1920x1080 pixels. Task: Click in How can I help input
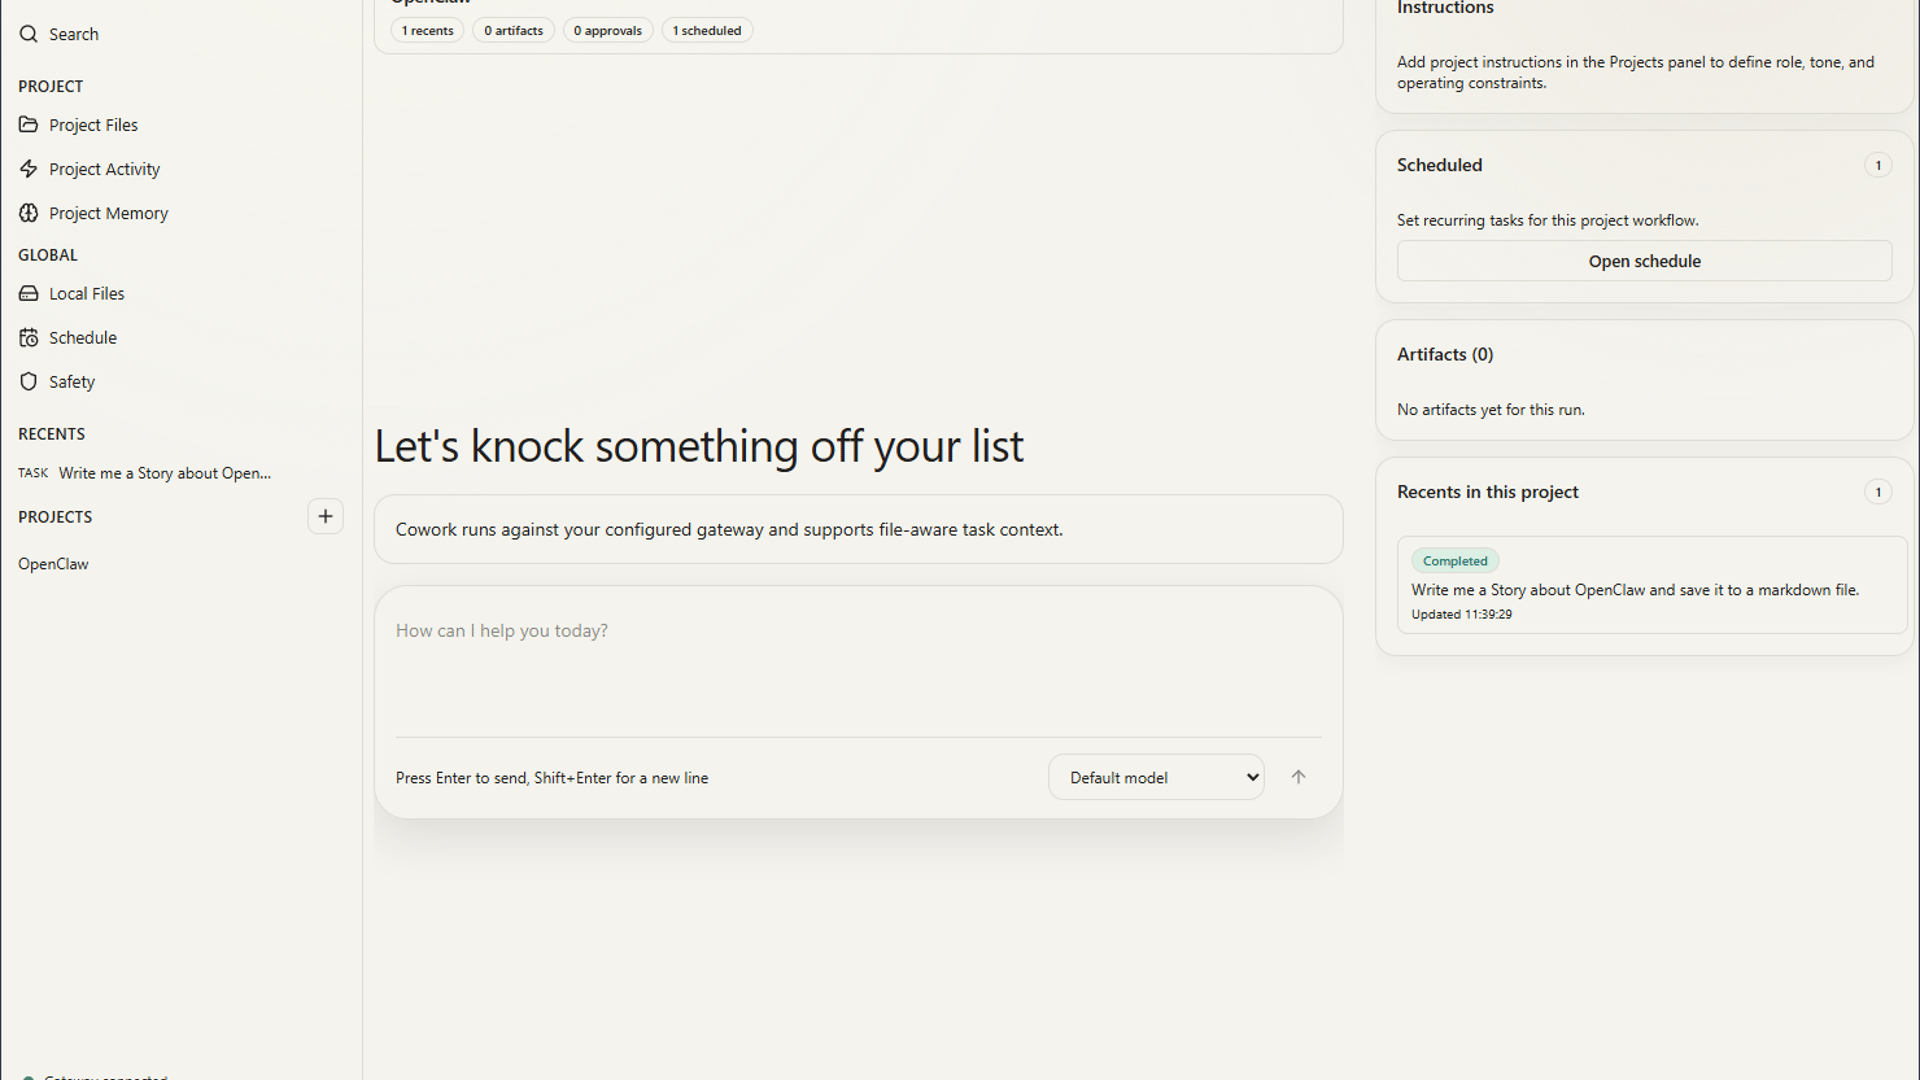(857, 660)
